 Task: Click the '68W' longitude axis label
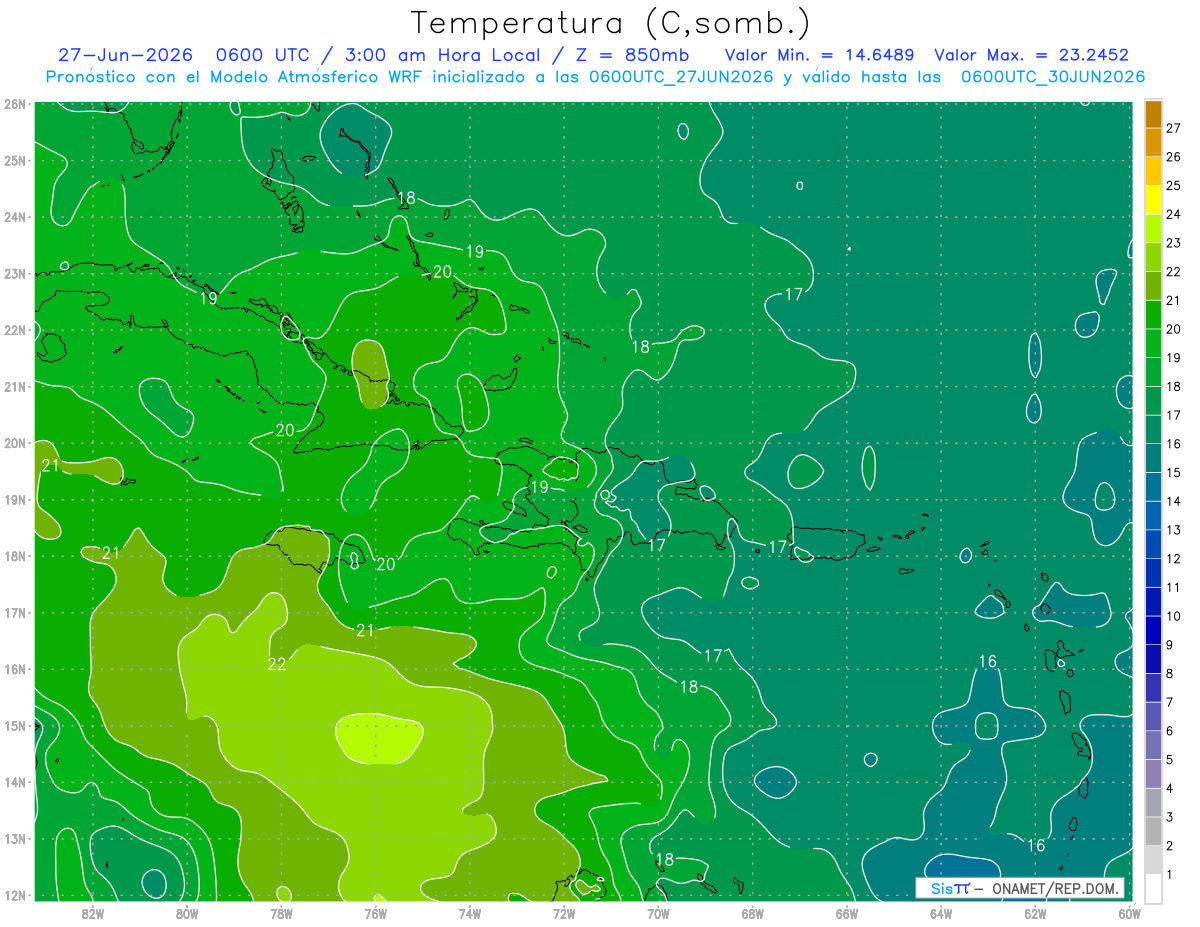click(752, 913)
